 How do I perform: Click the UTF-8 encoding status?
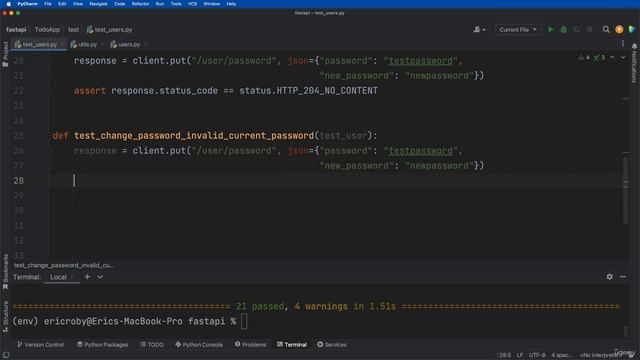[x=537, y=355]
